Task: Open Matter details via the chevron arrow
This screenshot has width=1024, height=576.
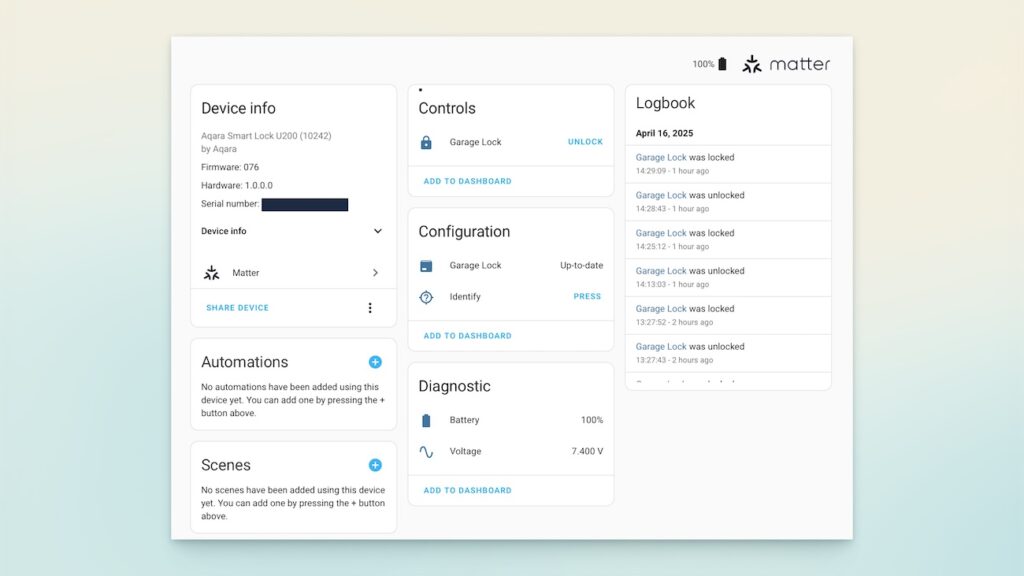Action: (x=376, y=272)
